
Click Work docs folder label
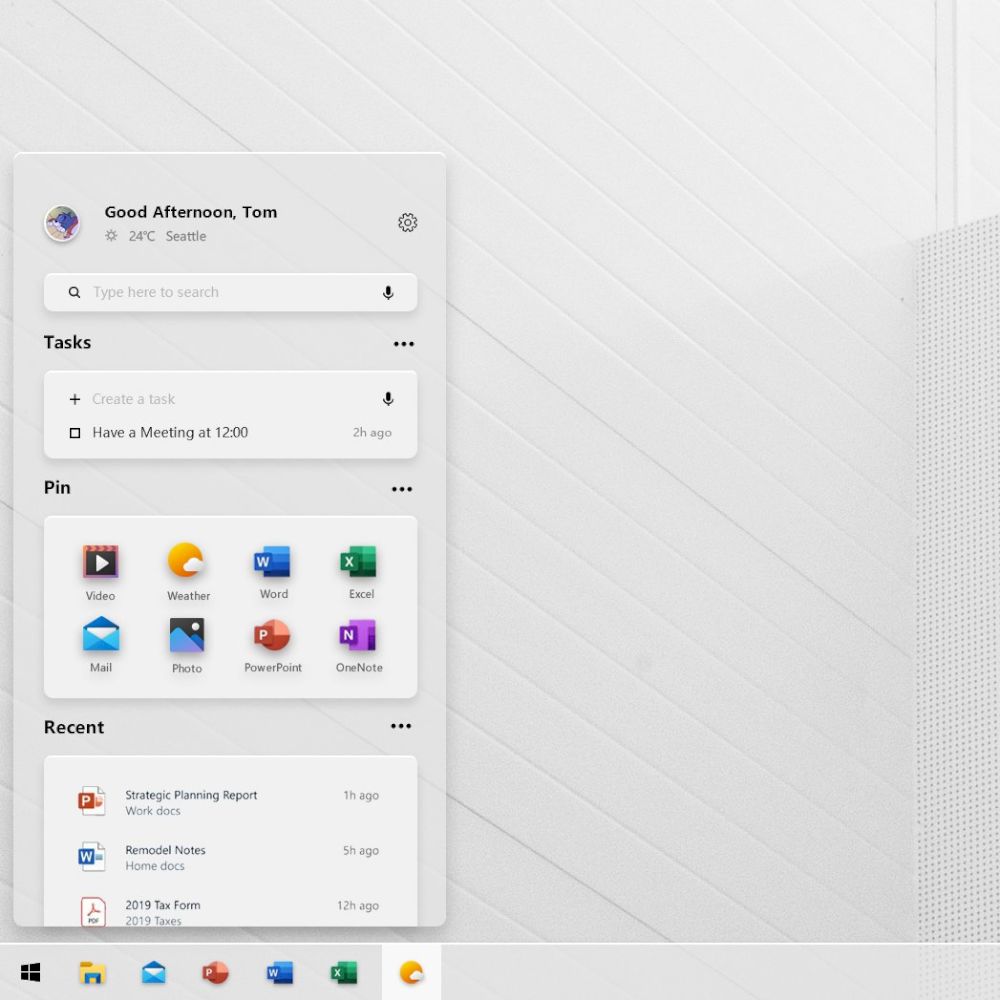(x=153, y=811)
